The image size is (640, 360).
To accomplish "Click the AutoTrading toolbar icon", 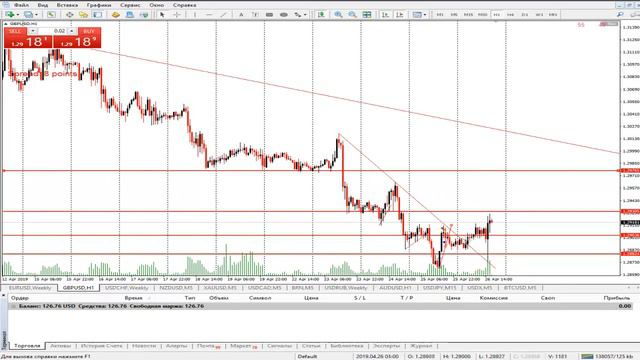I will (x=321, y=15).
